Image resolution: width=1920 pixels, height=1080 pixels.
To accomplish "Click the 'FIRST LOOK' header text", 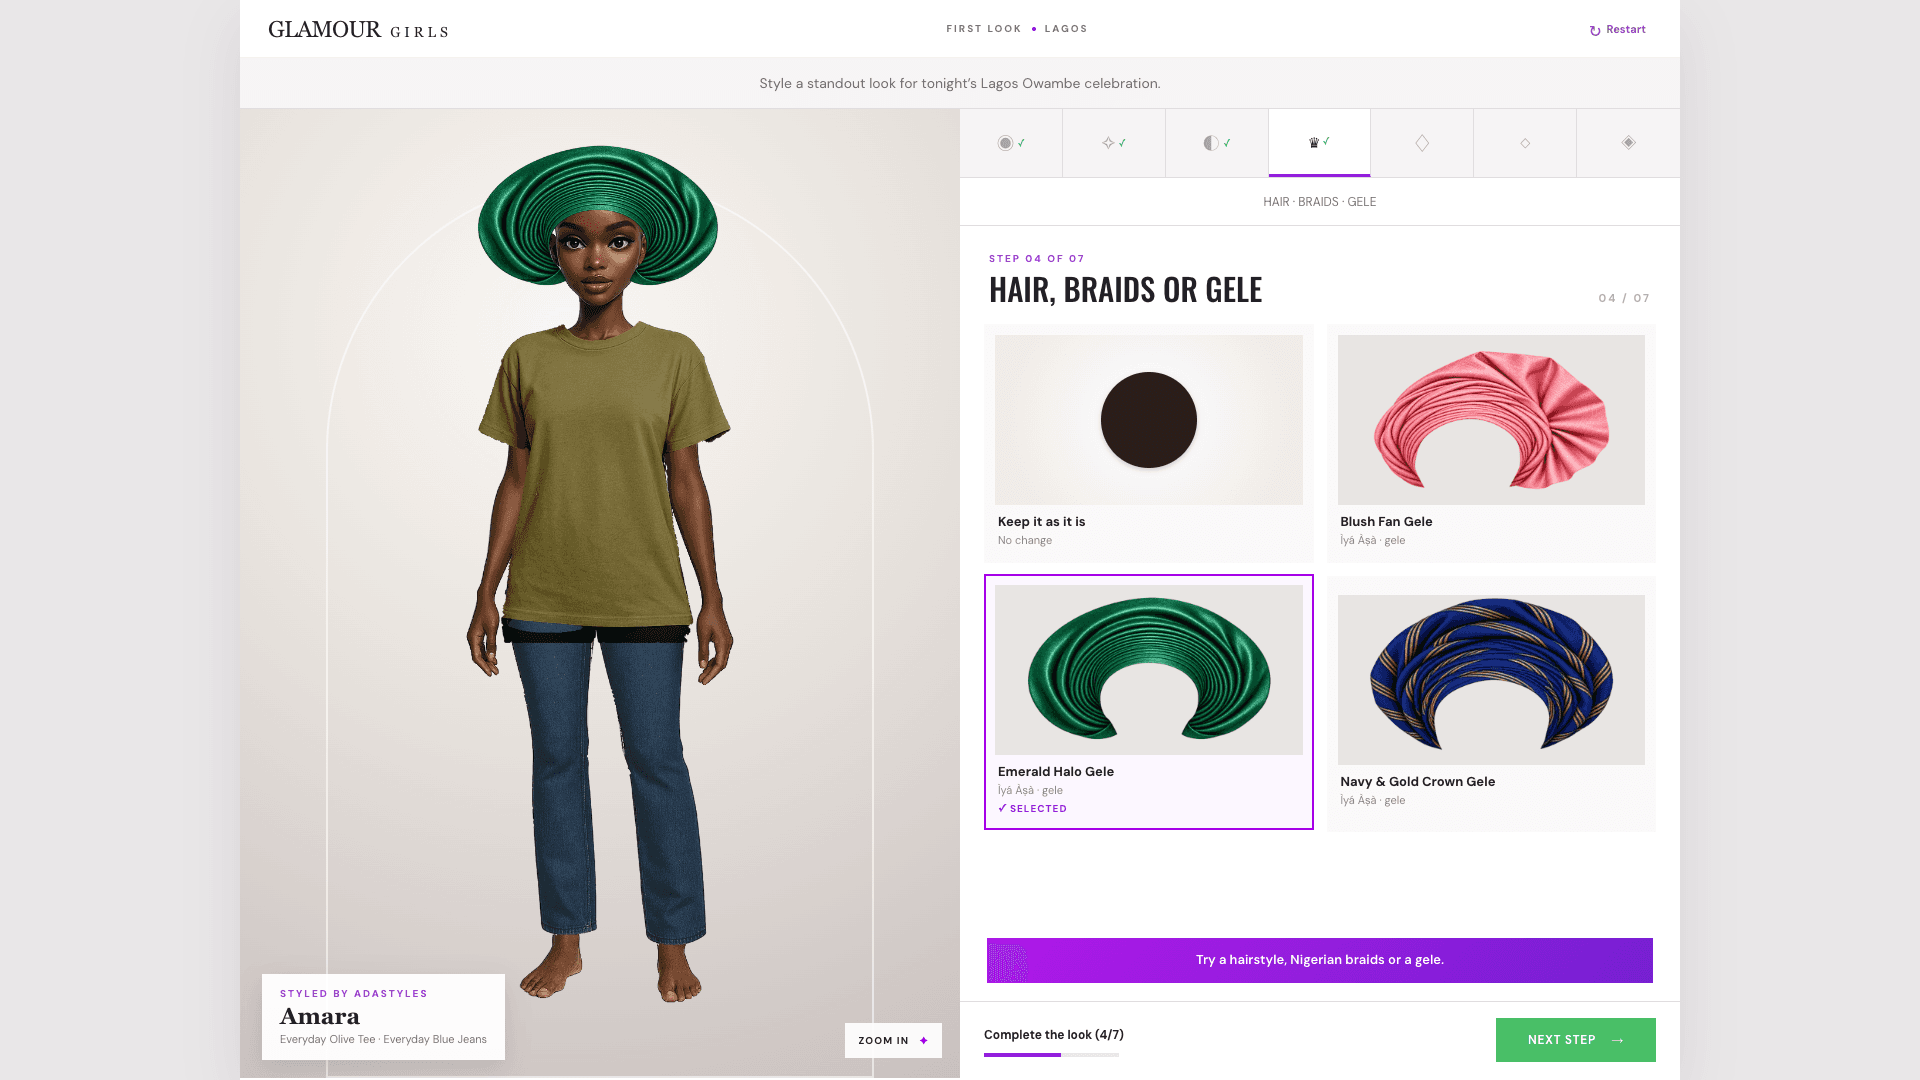I will [x=984, y=29].
